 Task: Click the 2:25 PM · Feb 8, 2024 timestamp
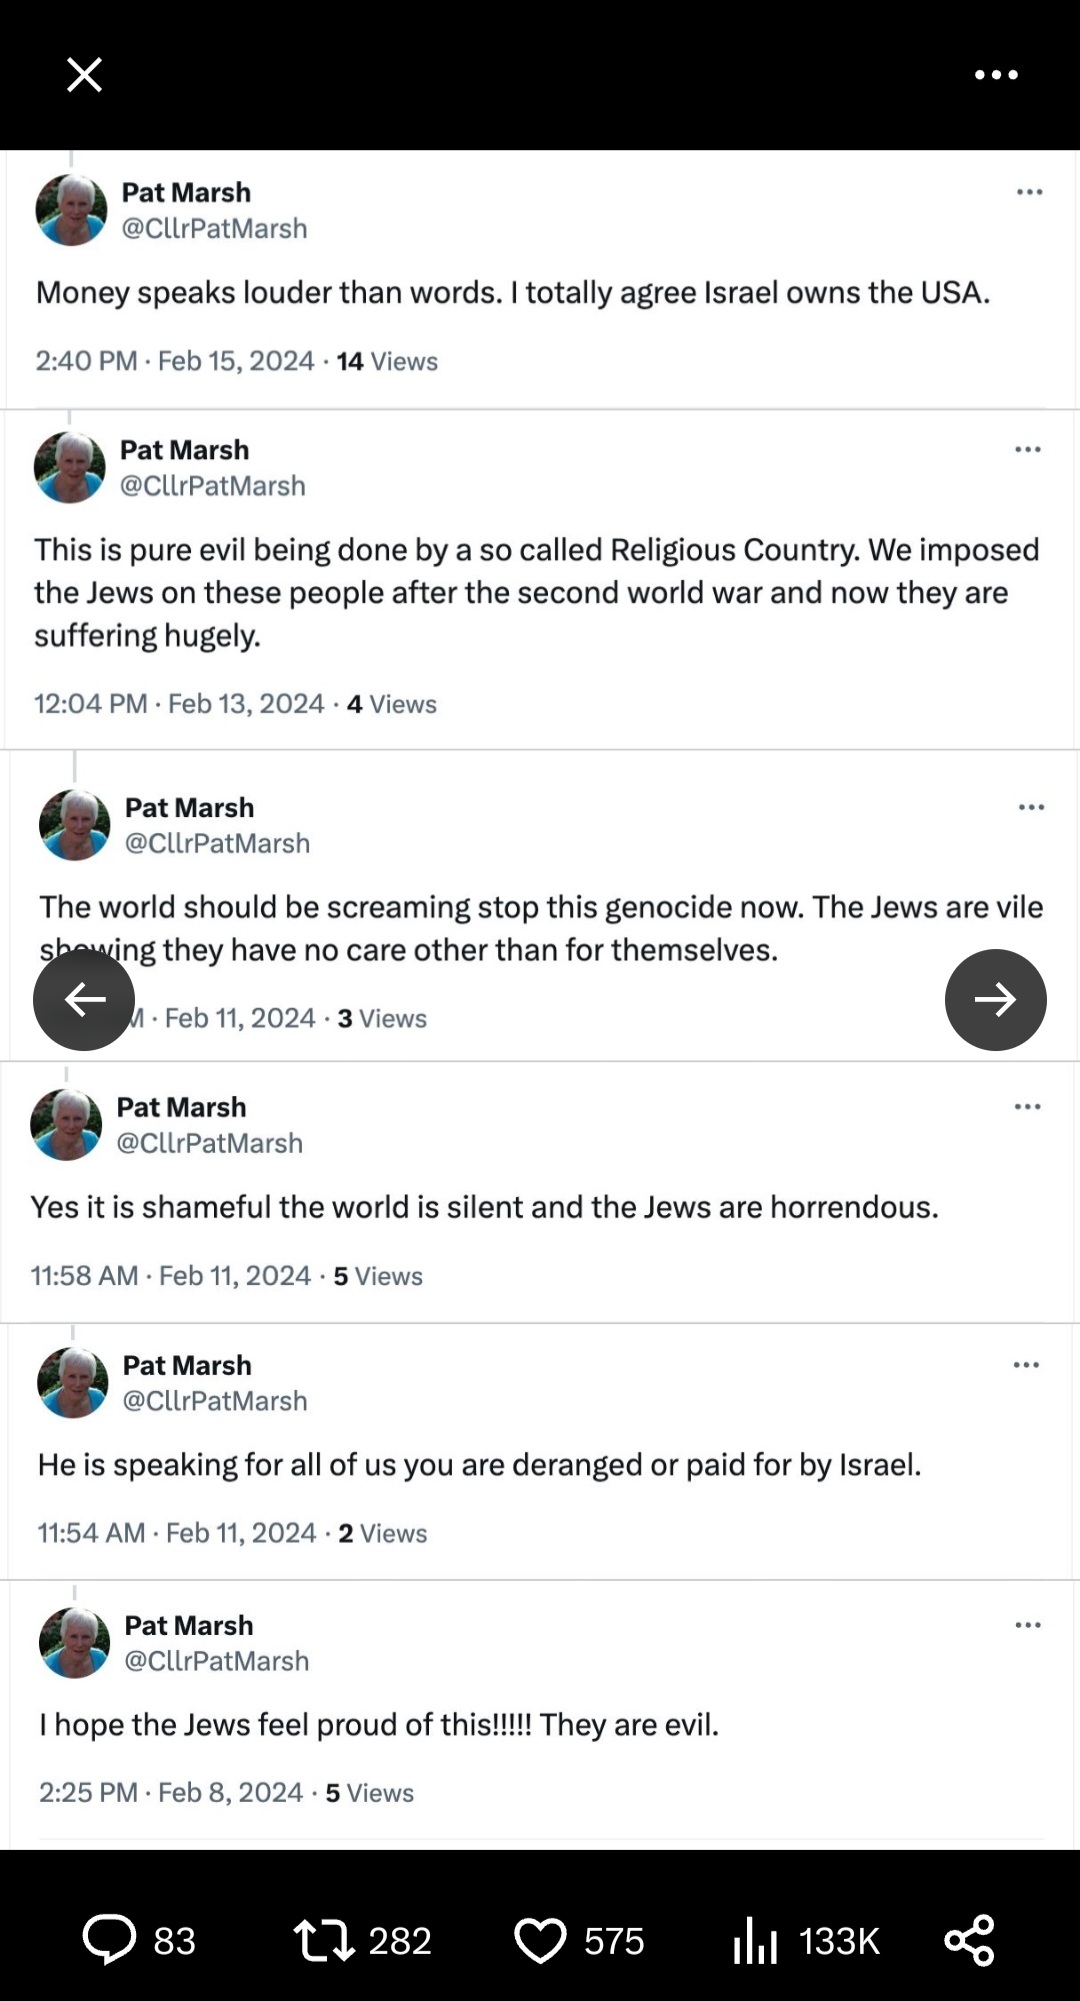[x=170, y=1792]
